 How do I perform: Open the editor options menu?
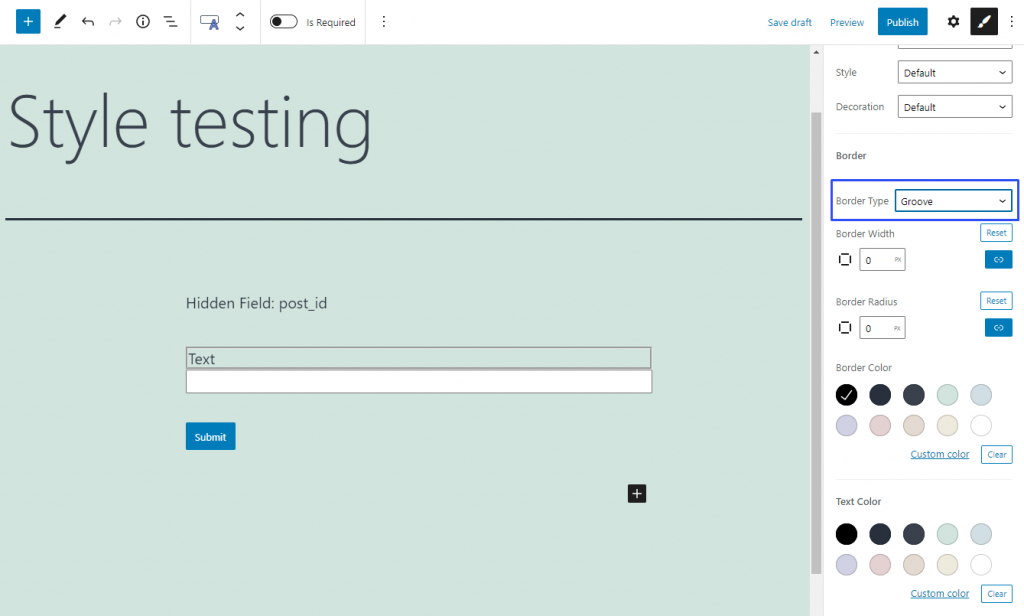[x=1012, y=22]
